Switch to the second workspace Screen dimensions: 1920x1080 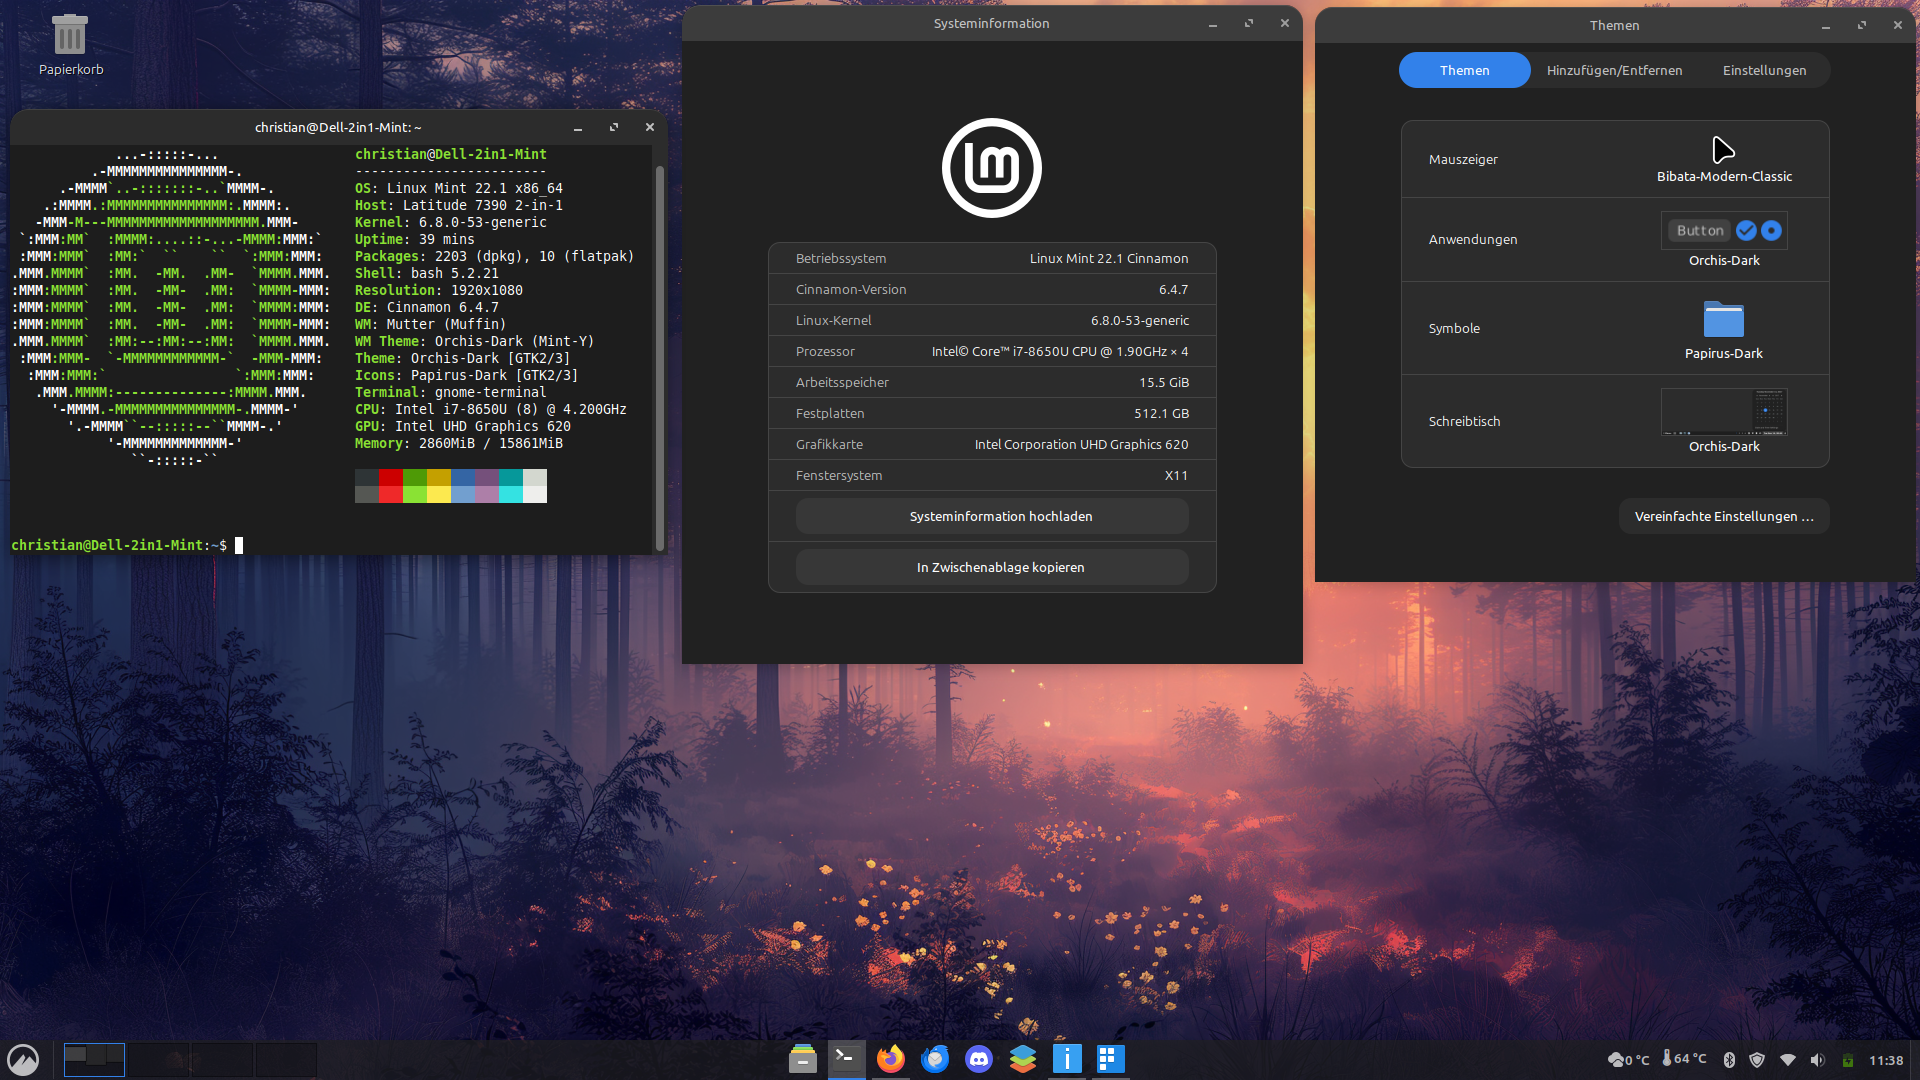click(159, 1059)
